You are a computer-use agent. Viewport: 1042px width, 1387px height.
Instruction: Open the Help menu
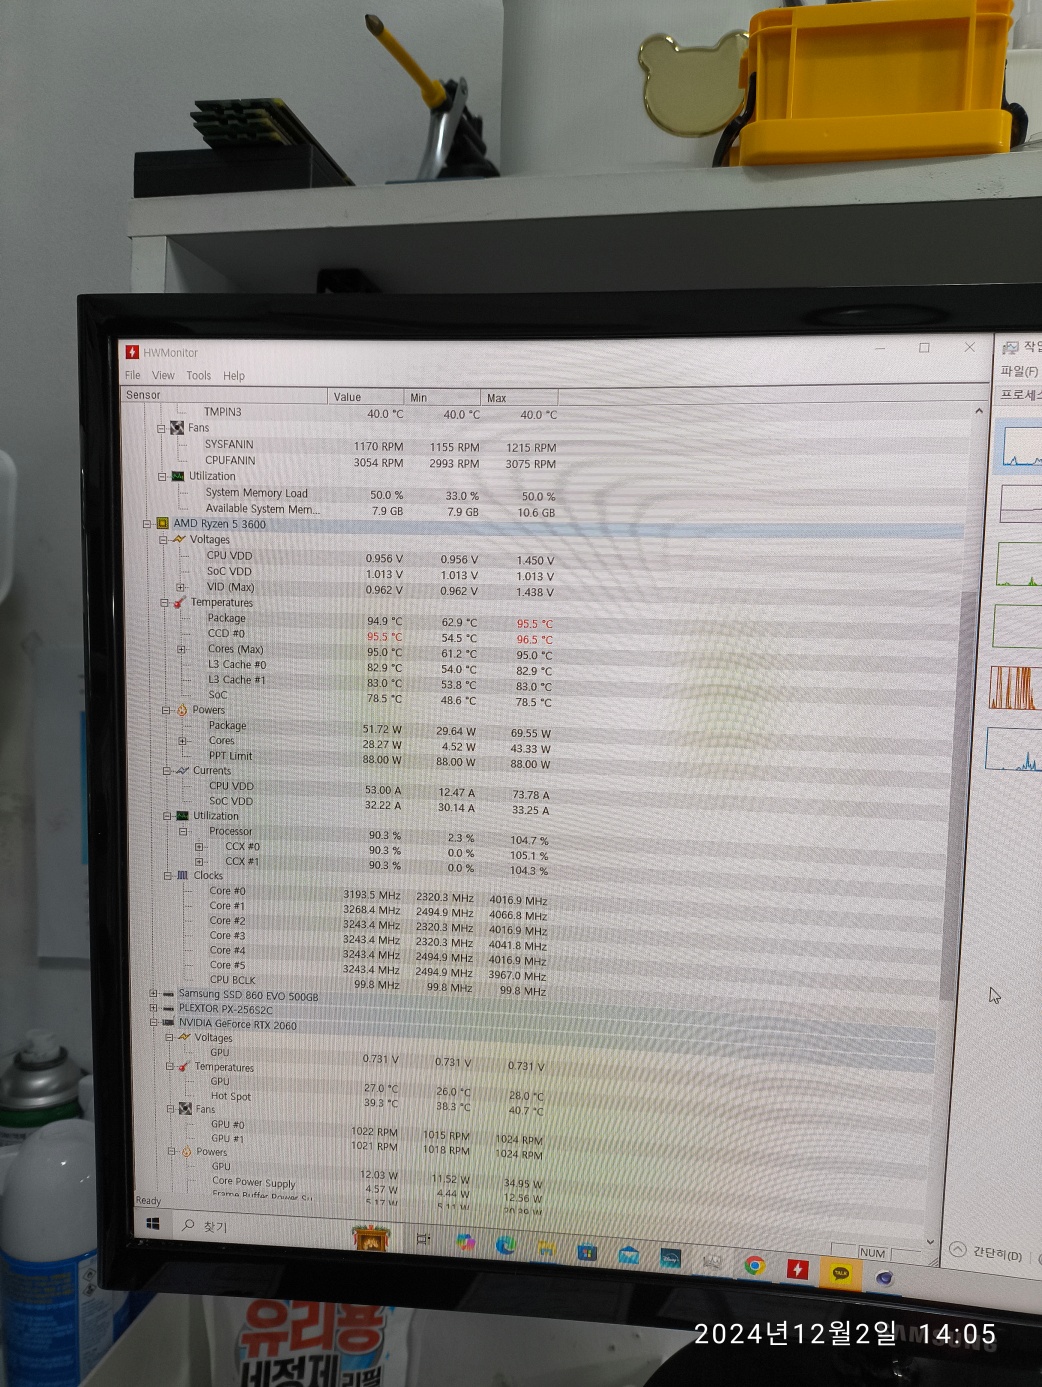[234, 376]
